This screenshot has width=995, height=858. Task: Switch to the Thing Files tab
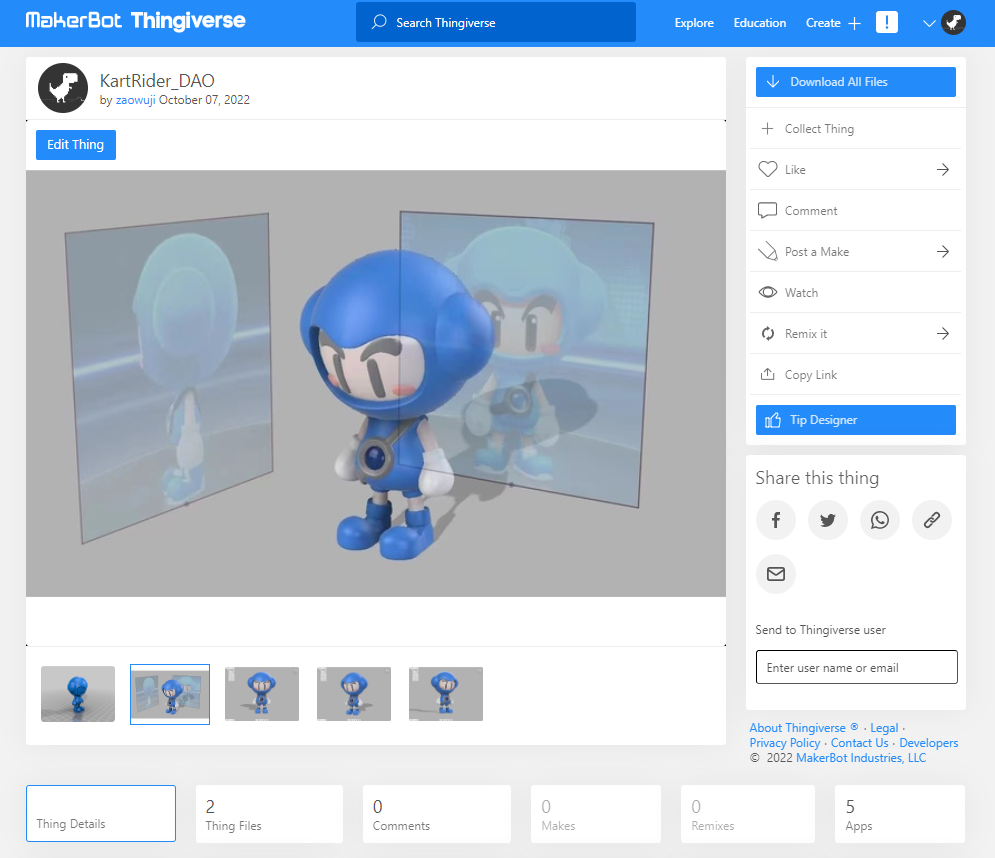point(269,814)
